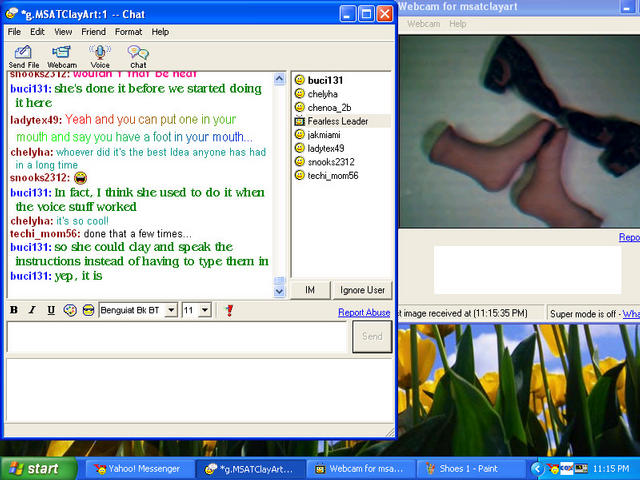This screenshot has height=480, width=640.
Task: Open the File menu
Action: click(14, 32)
